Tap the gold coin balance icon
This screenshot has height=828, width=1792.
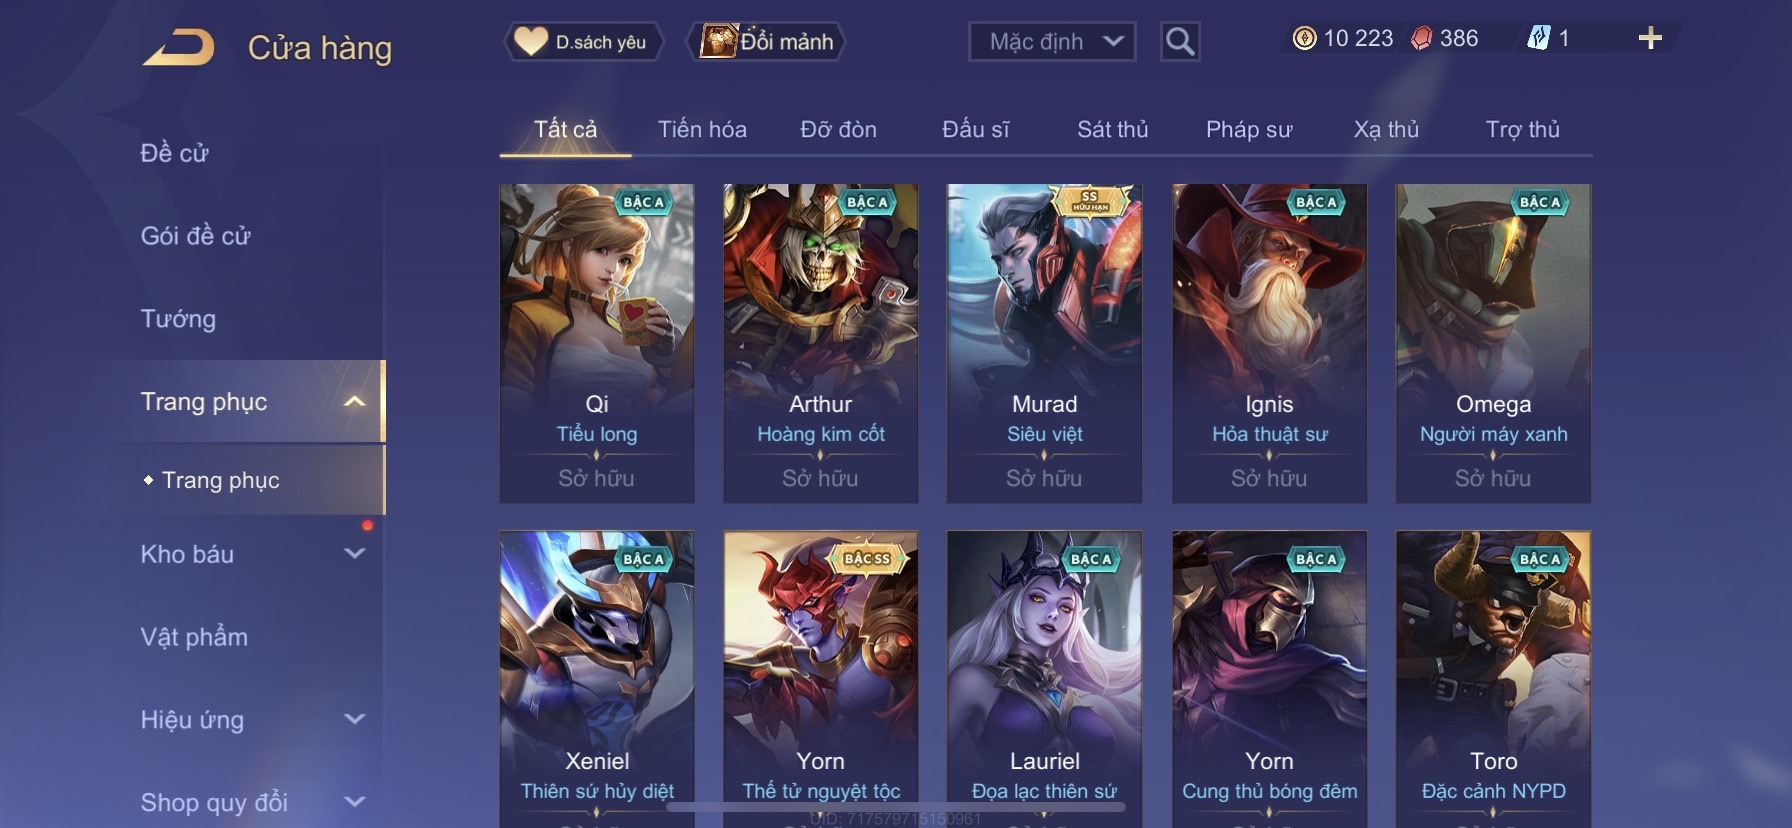click(x=1304, y=38)
